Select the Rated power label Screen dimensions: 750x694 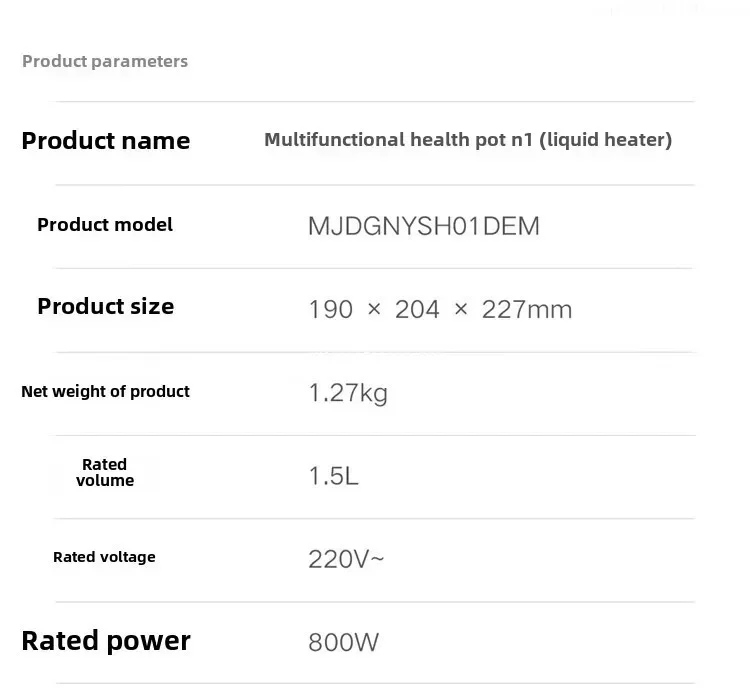point(105,641)
